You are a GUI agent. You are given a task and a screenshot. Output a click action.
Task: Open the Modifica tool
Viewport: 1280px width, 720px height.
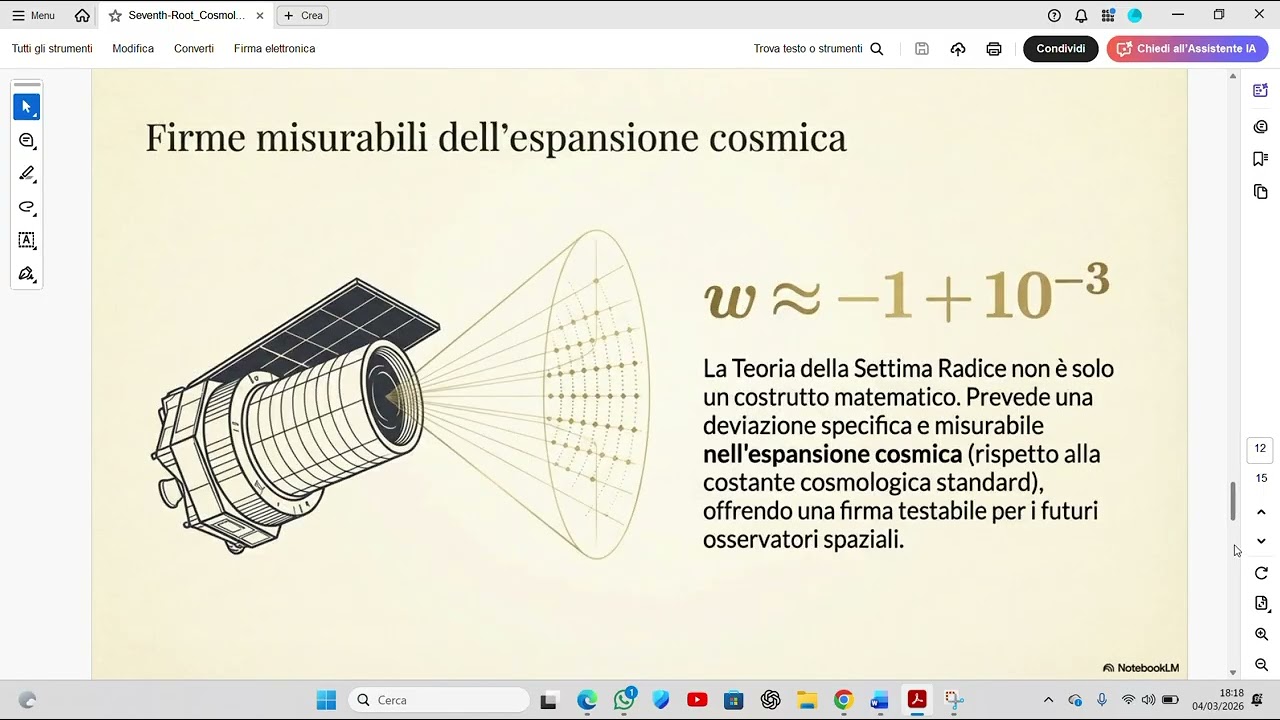[x=133, y=49]
